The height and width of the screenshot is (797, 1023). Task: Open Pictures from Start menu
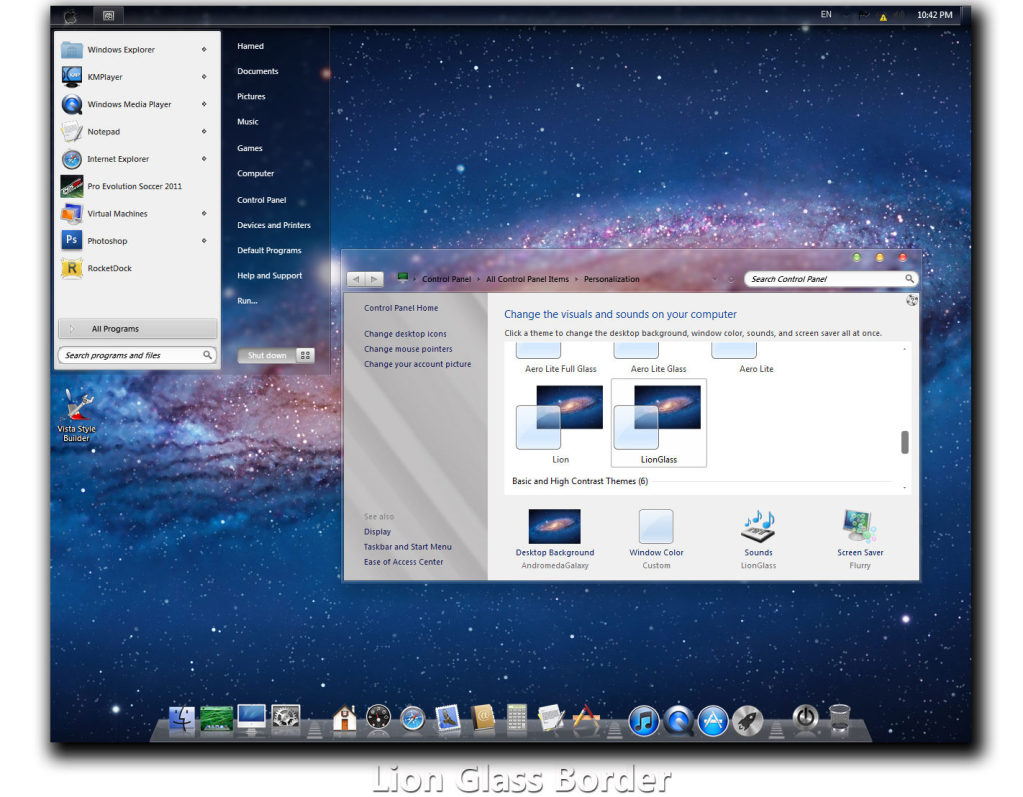click(x=251, y=96)
